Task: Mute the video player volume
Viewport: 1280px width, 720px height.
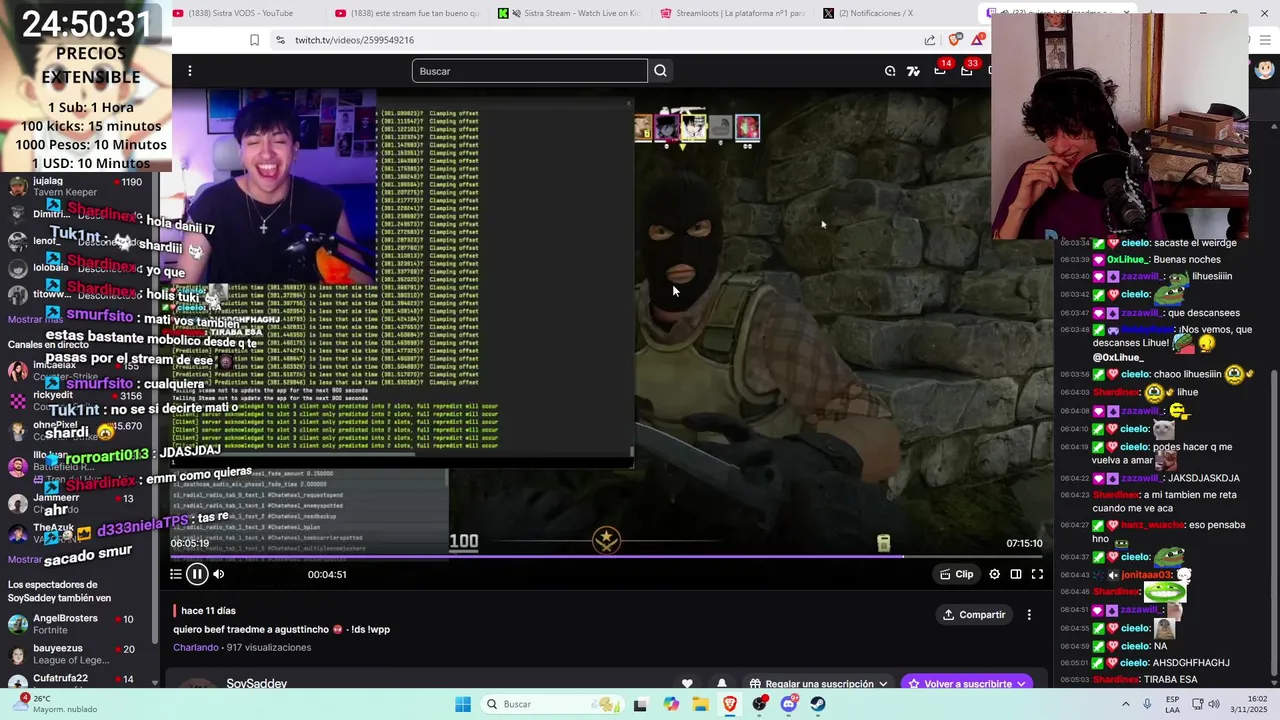Action: pyautogui.click(x=219, y=574)
